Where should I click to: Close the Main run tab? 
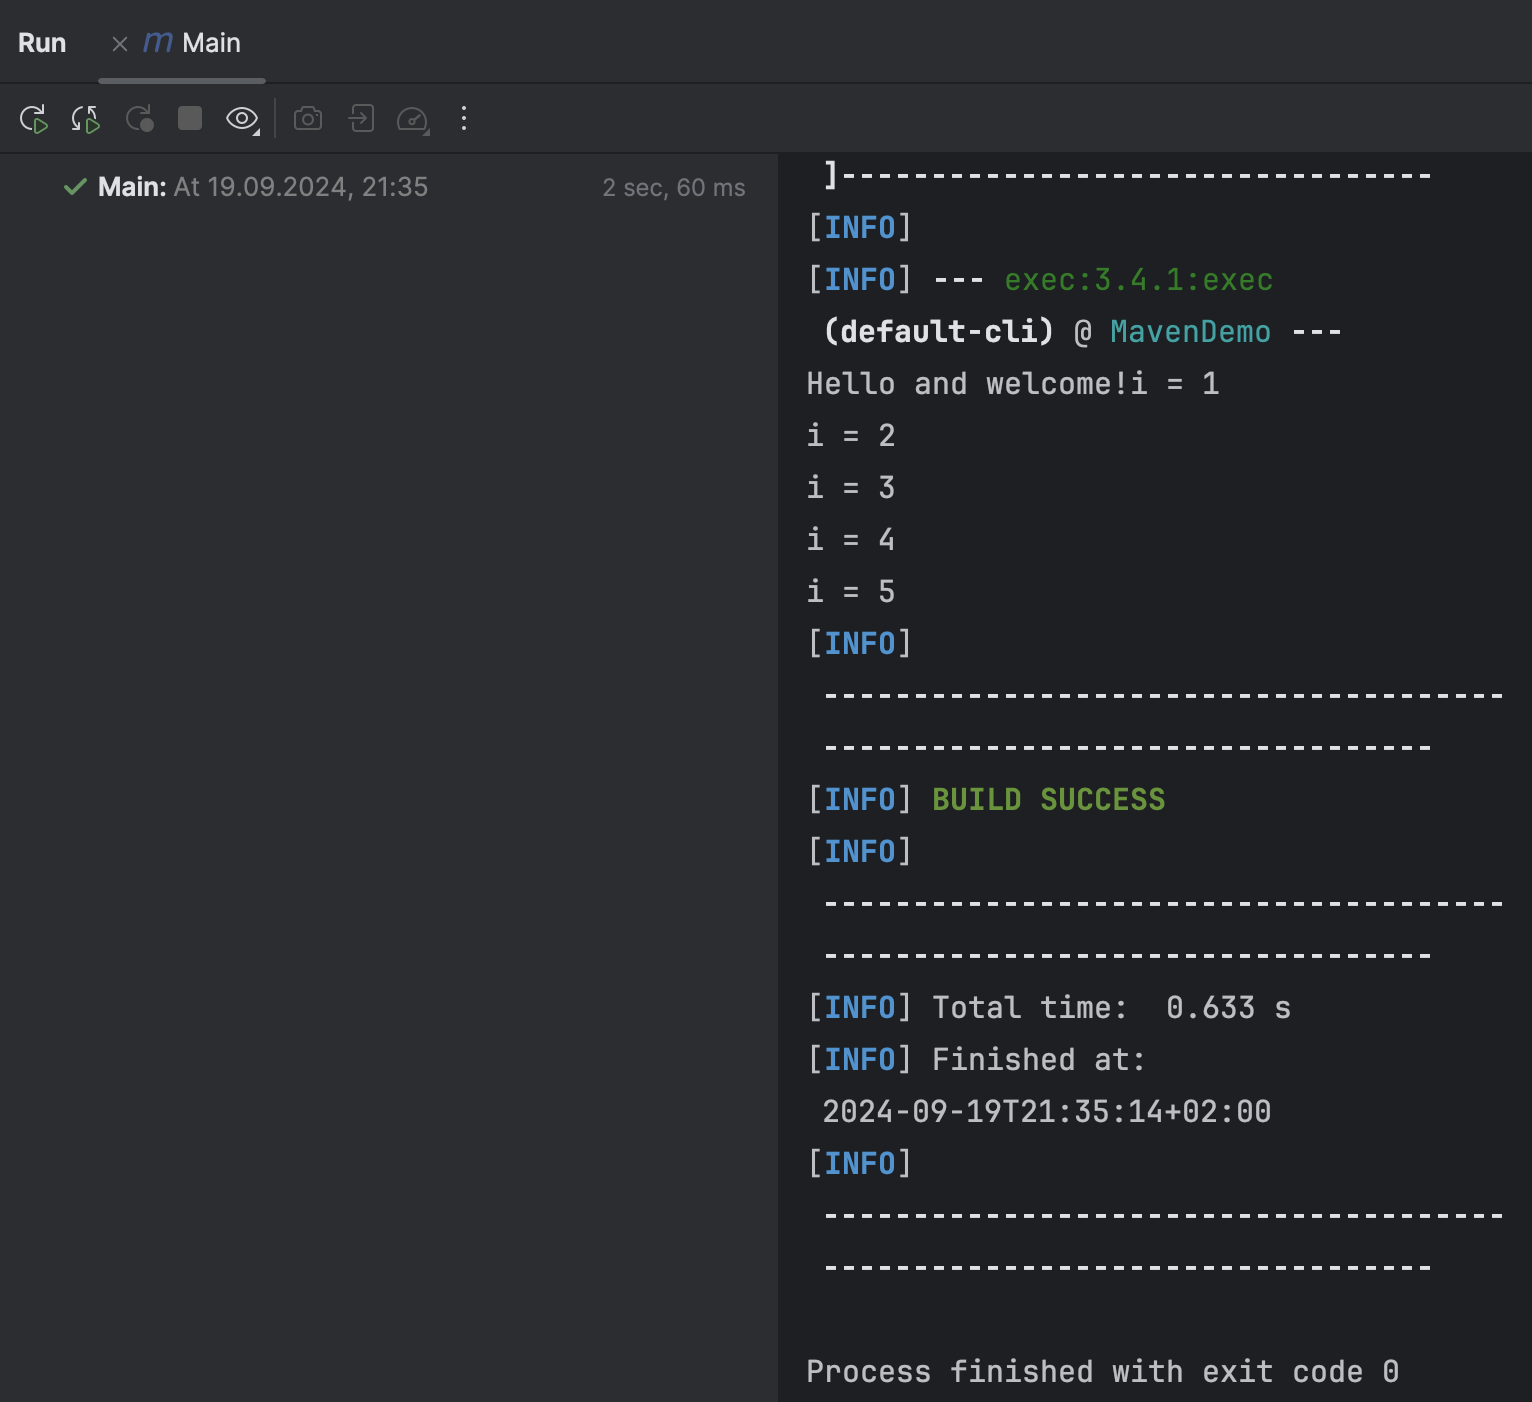click(x=120, y=42)
